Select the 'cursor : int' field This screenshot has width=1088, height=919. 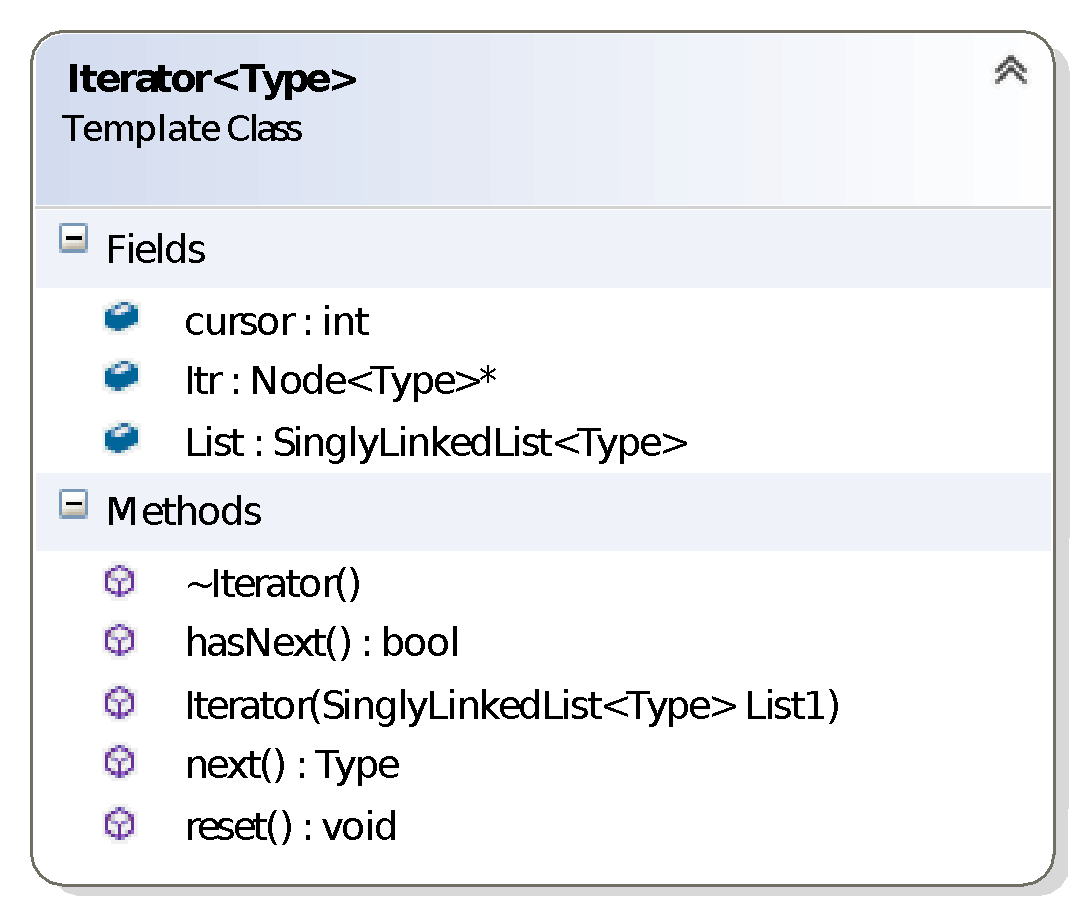tap(277, 322)
